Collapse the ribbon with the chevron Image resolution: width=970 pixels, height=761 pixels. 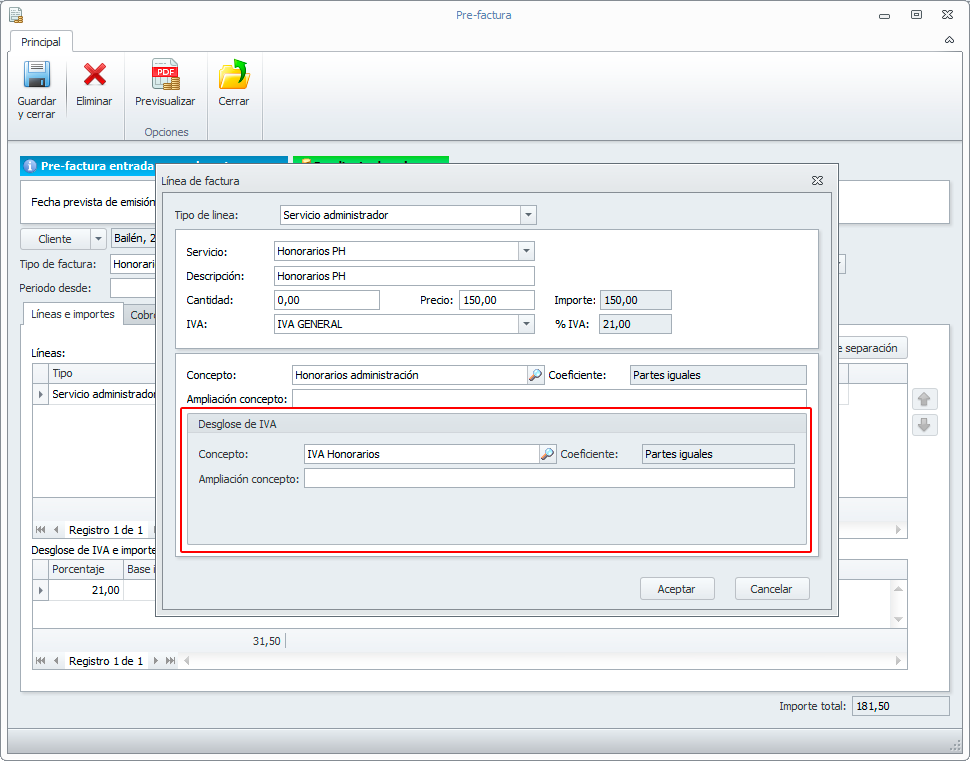coord(949,41)
